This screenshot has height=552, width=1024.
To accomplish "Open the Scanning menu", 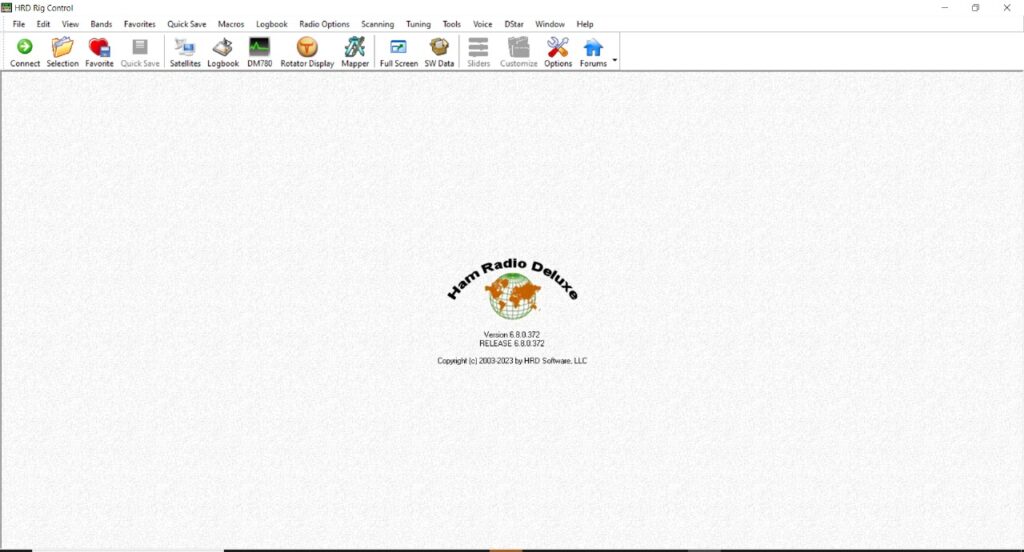I will pos(377,24).
